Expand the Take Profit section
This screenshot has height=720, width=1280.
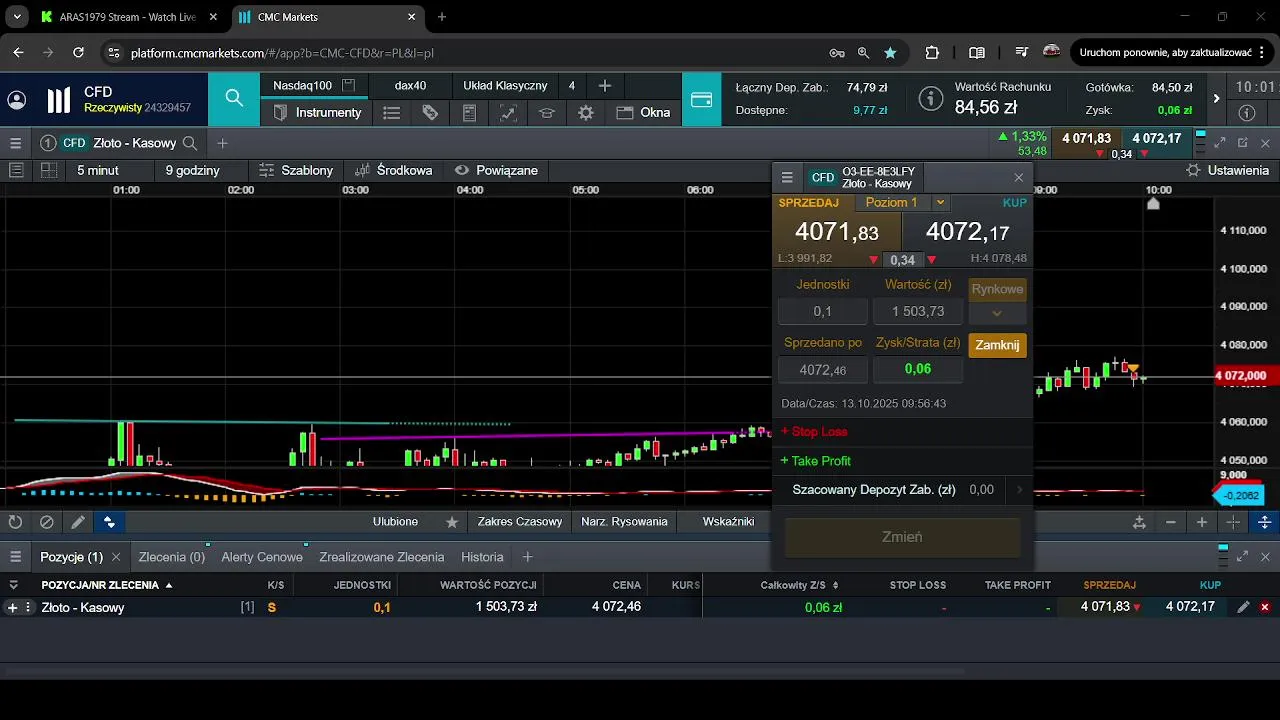tap(816, 461)
